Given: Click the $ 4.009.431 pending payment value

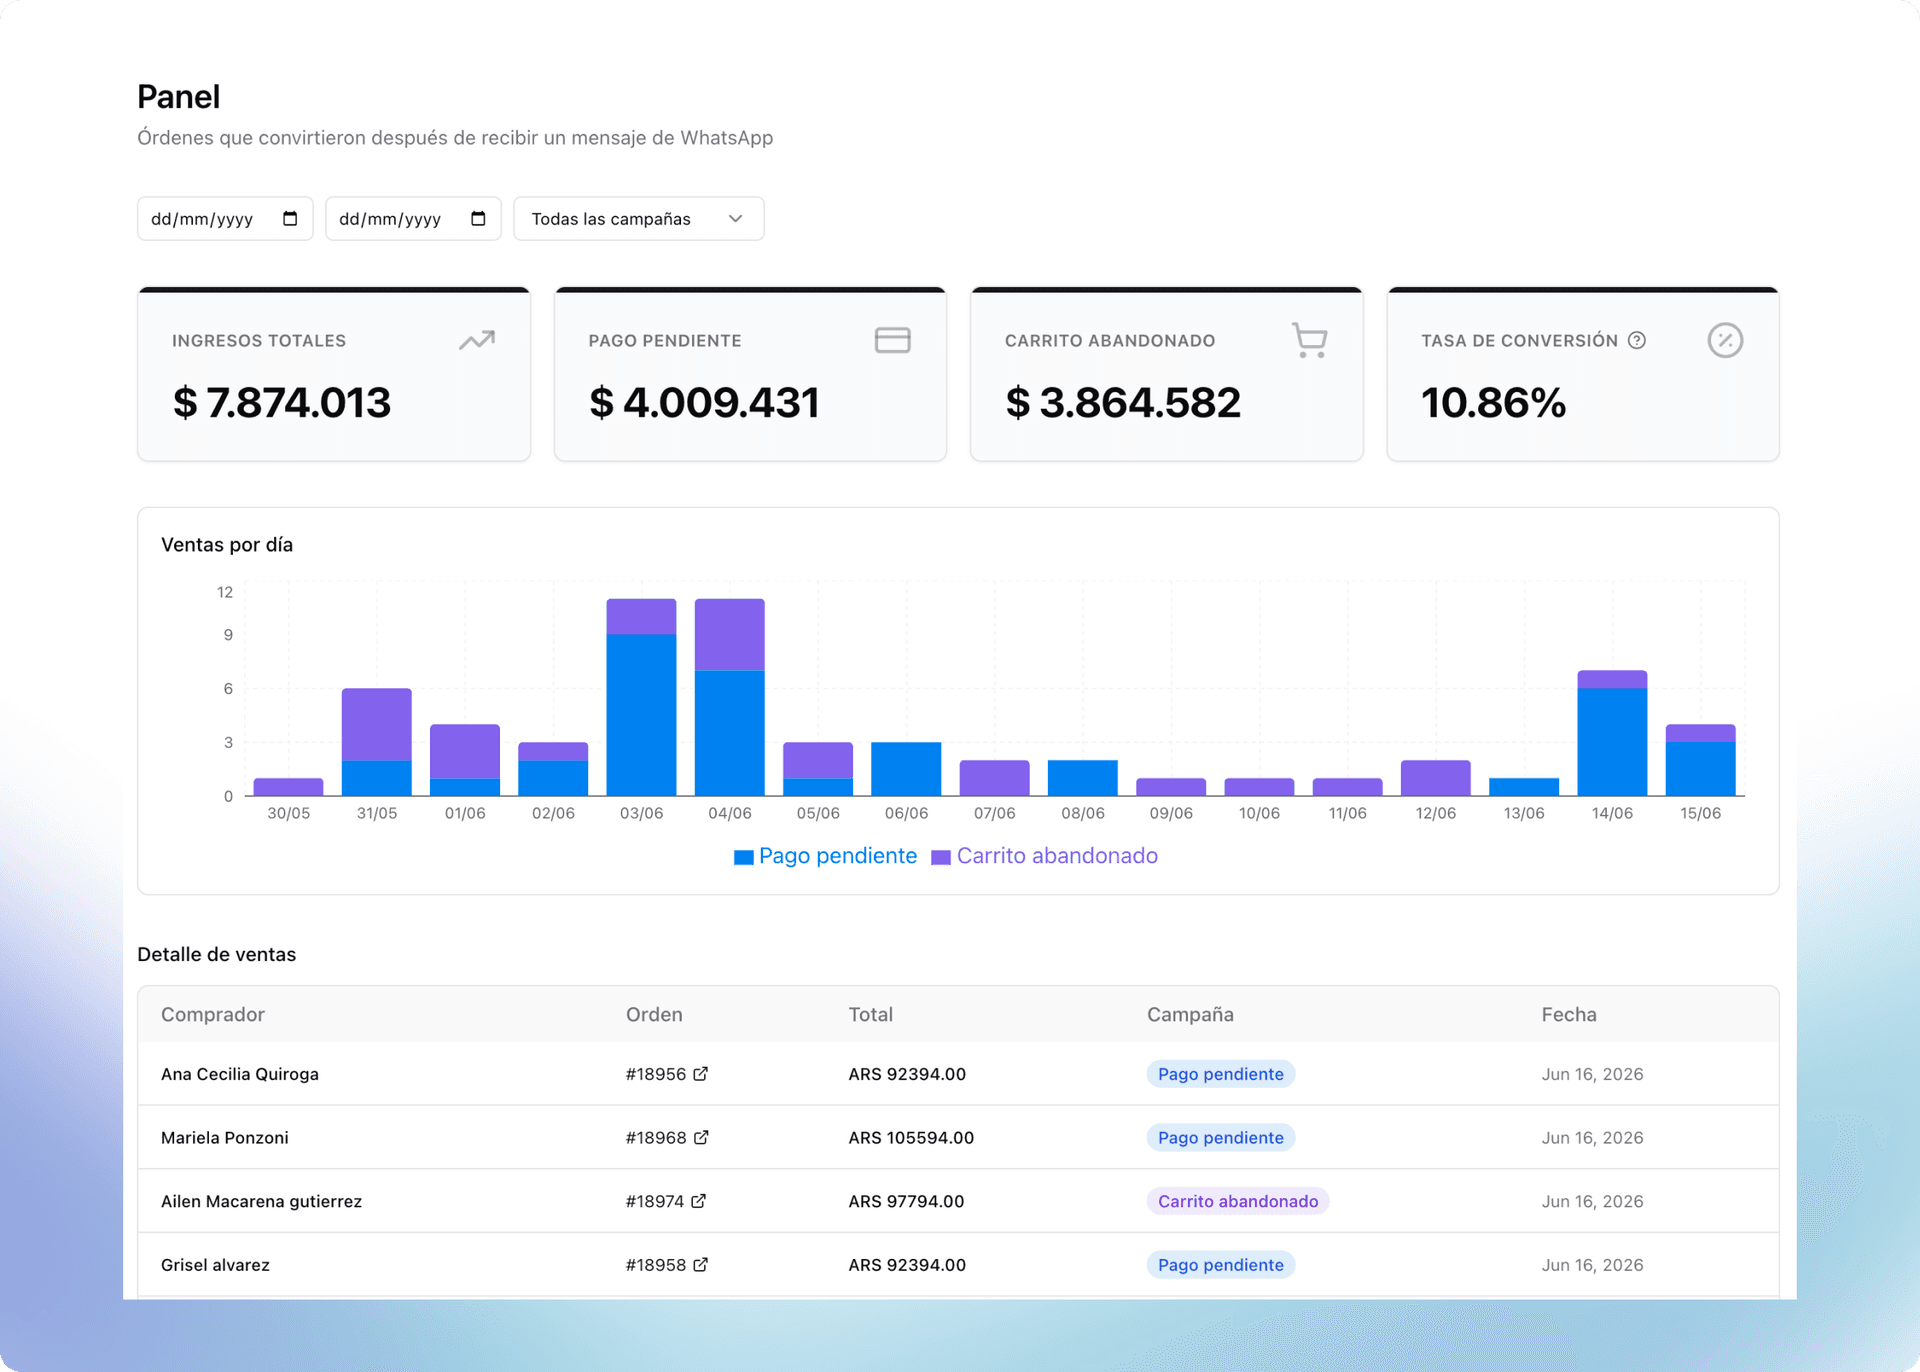Looking at the screenshot, I should click(704, 402).
